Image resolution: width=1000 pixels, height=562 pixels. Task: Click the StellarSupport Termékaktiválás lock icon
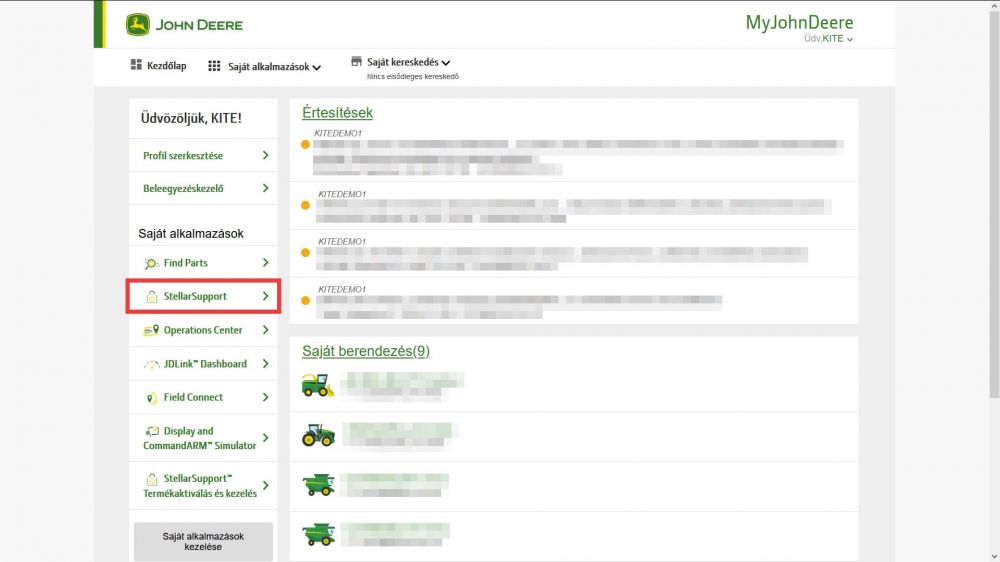152,479
